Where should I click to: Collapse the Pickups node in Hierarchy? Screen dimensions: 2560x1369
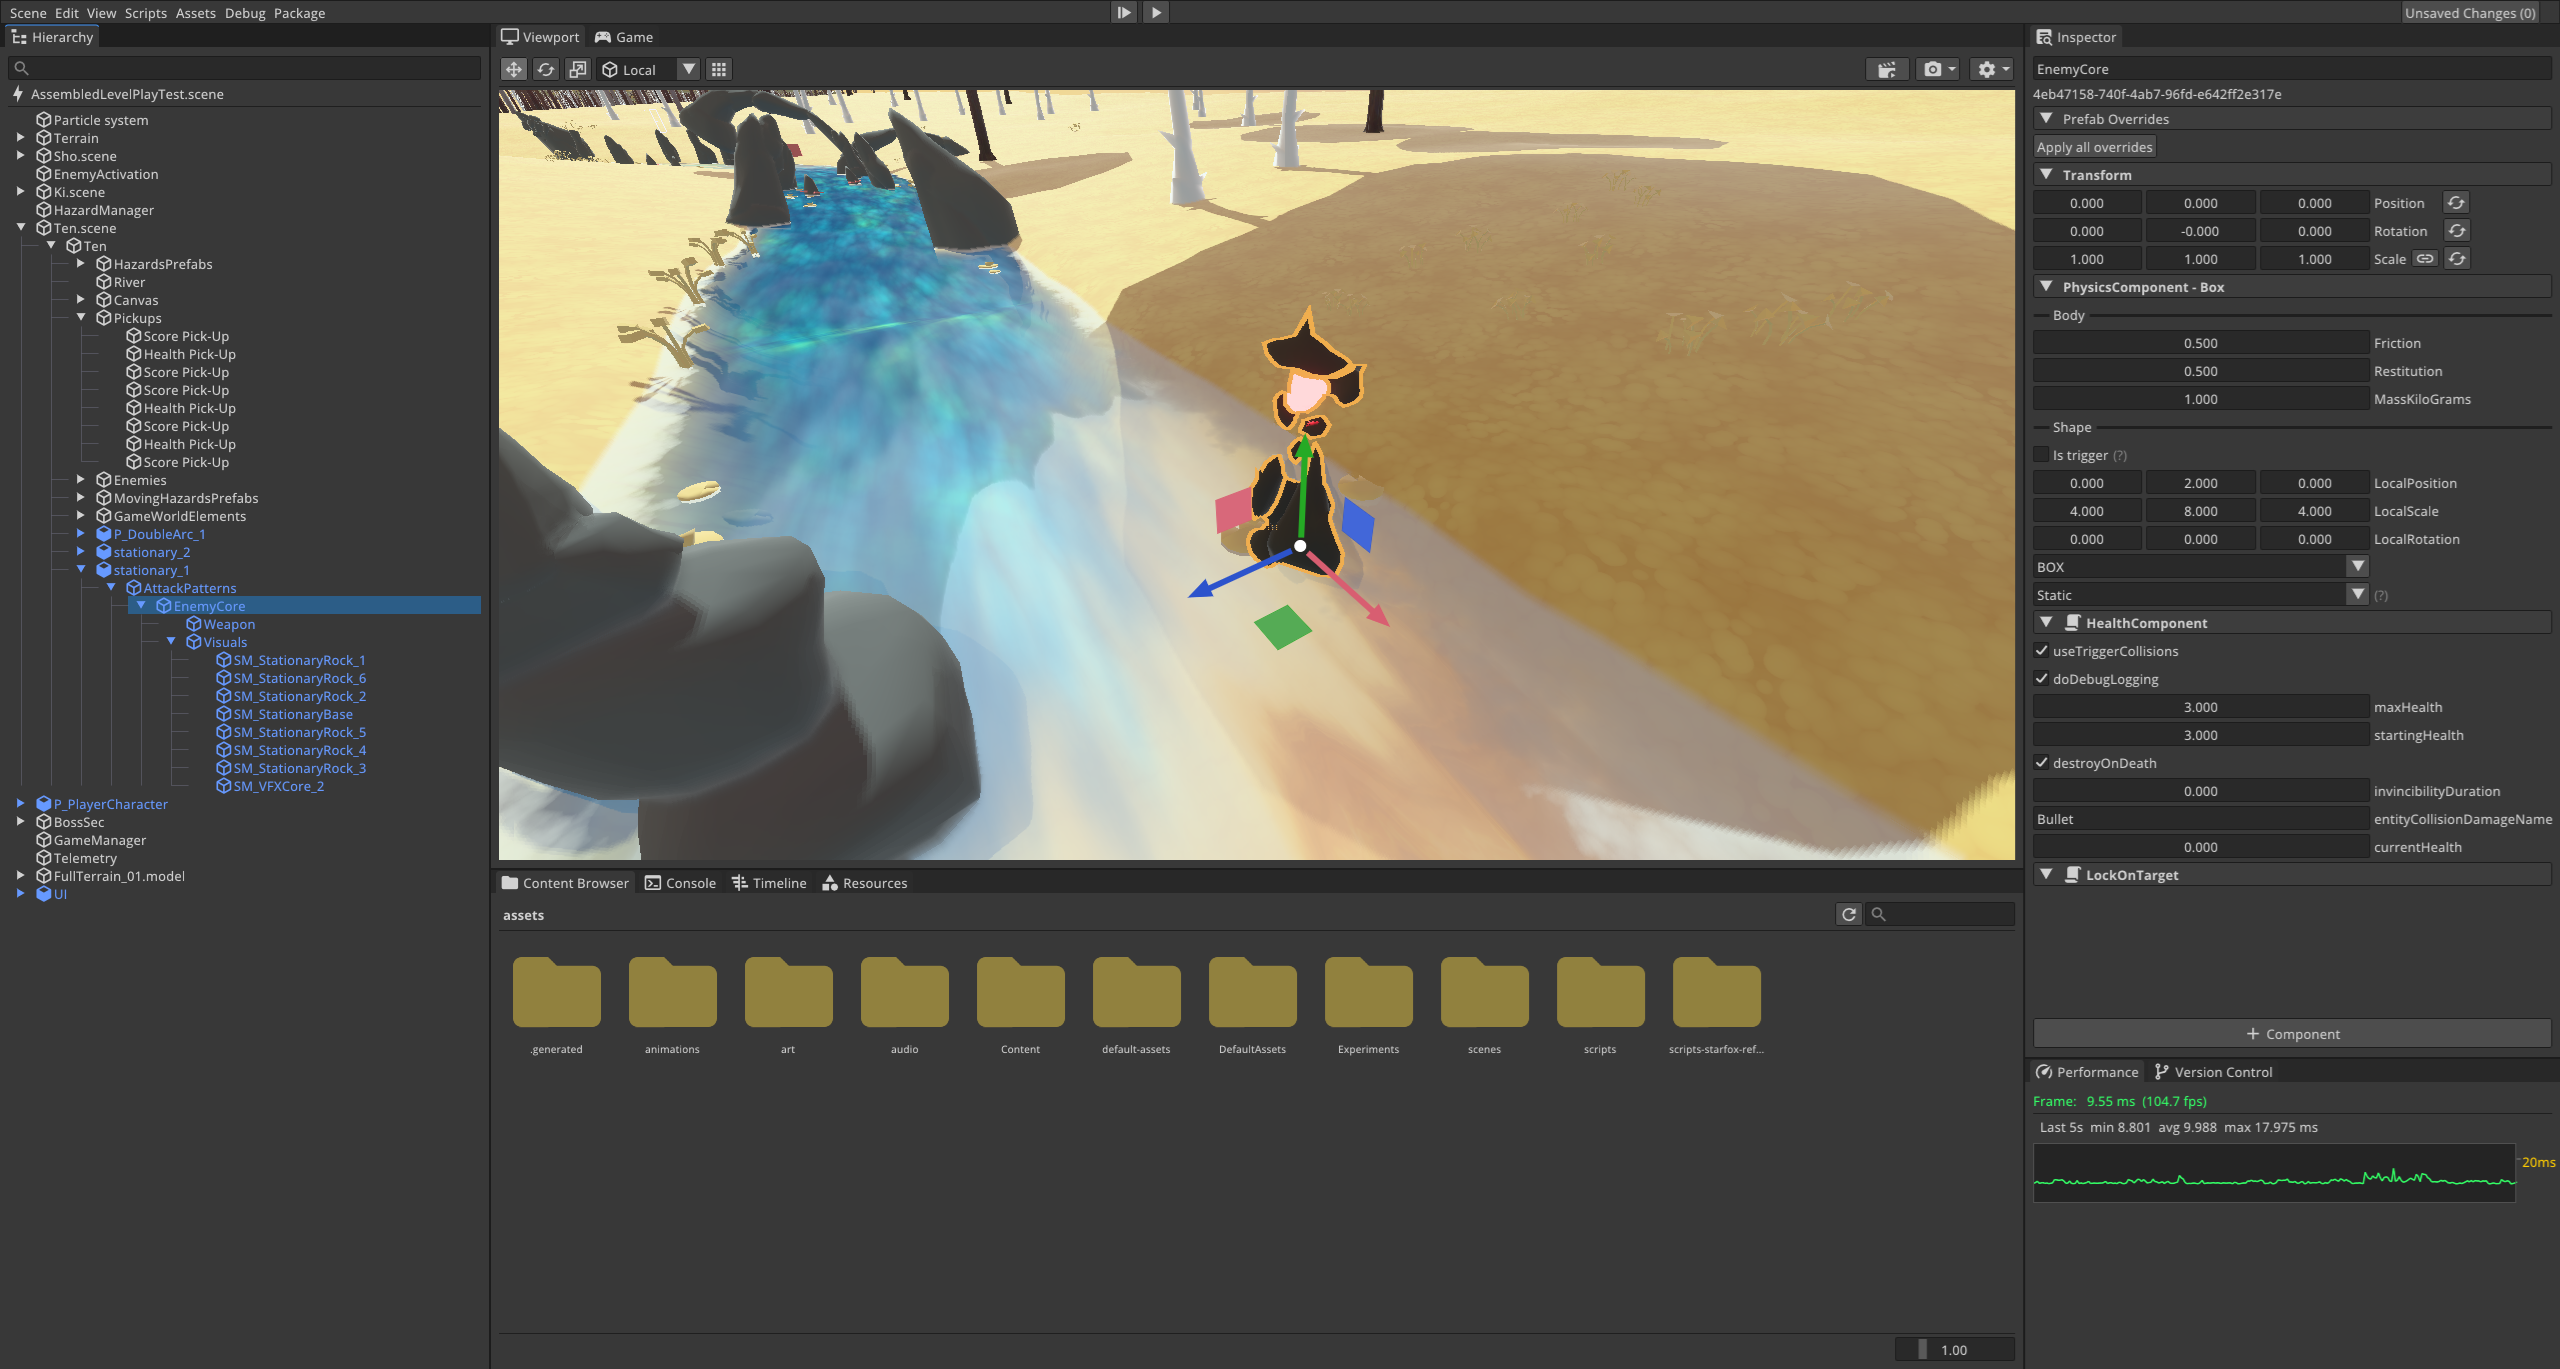coord(81,318)
